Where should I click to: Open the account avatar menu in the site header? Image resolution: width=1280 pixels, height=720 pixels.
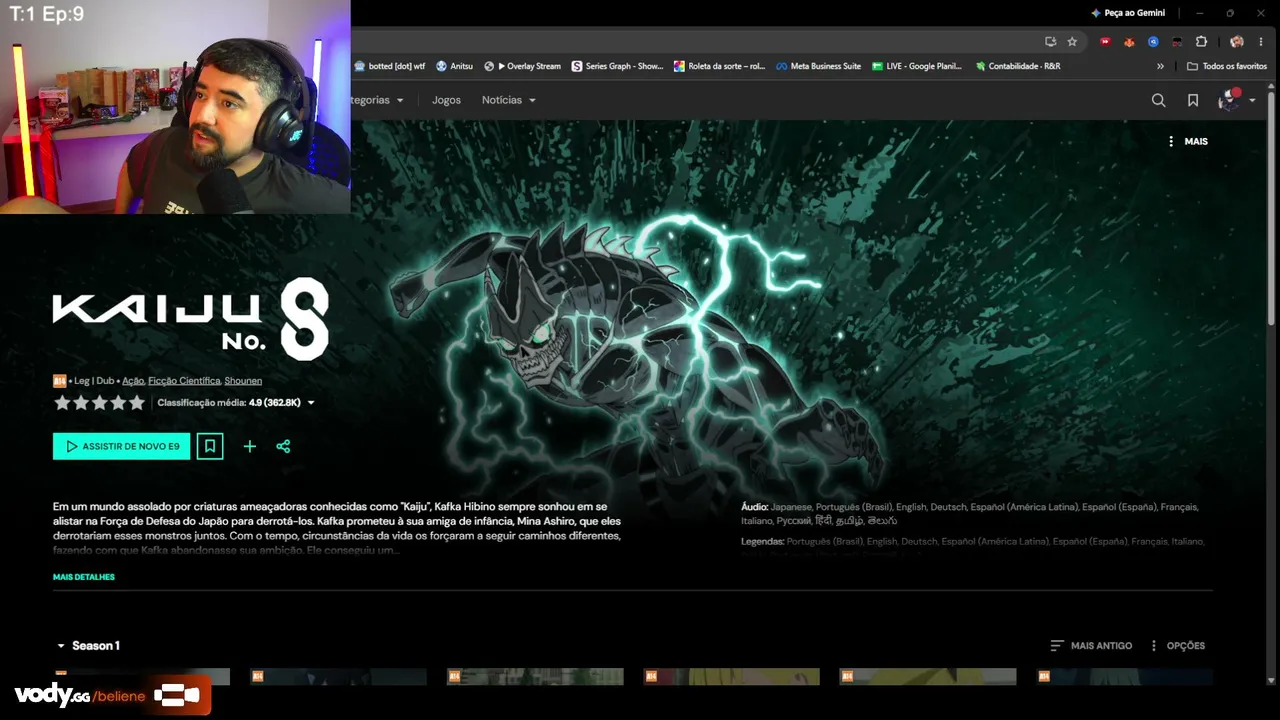[x=1236, y=100]
